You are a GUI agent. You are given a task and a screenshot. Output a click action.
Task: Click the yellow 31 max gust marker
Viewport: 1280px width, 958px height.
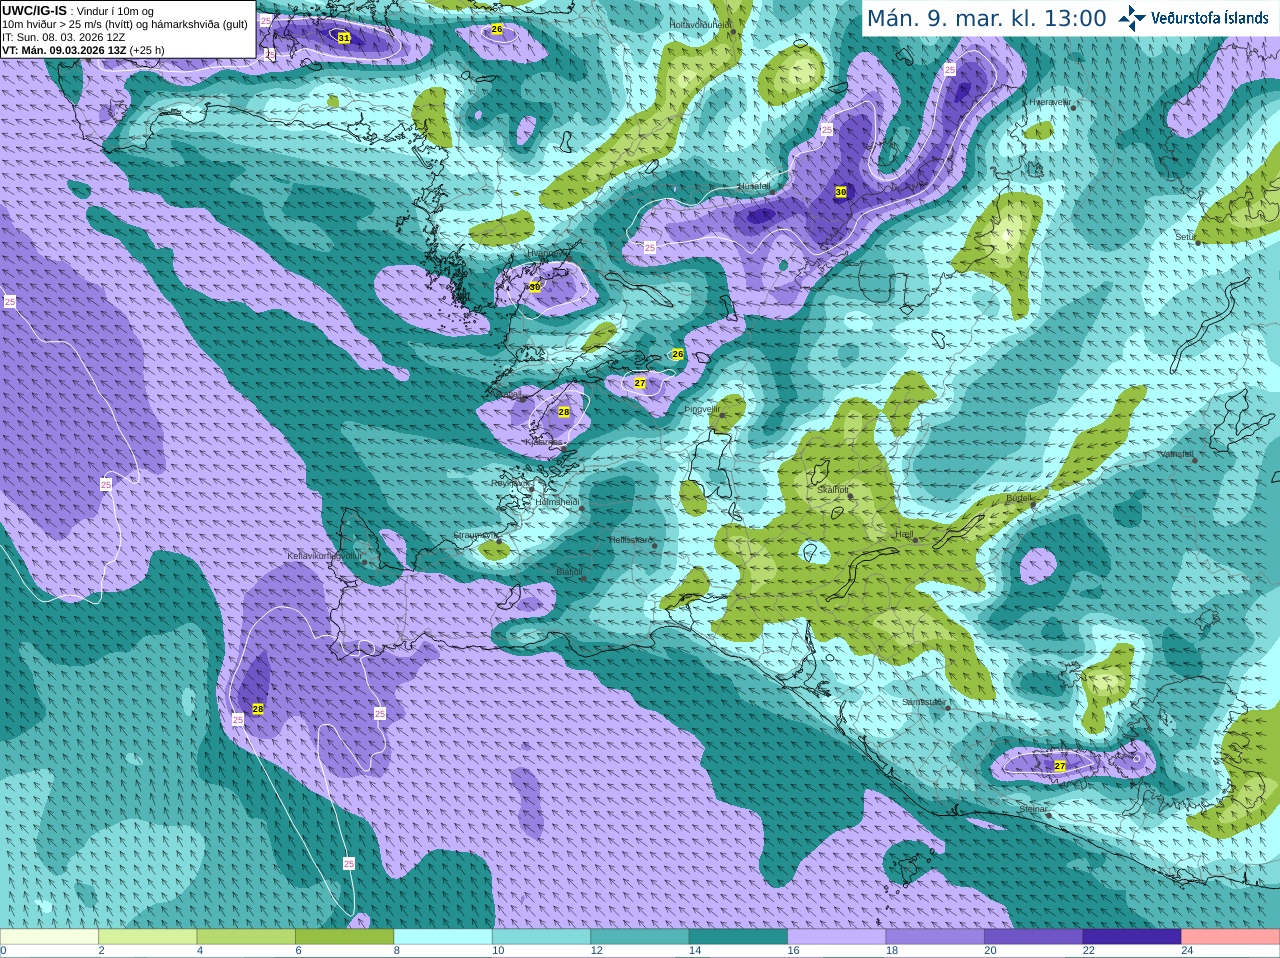pyautogui.click(x=344, y=38)
